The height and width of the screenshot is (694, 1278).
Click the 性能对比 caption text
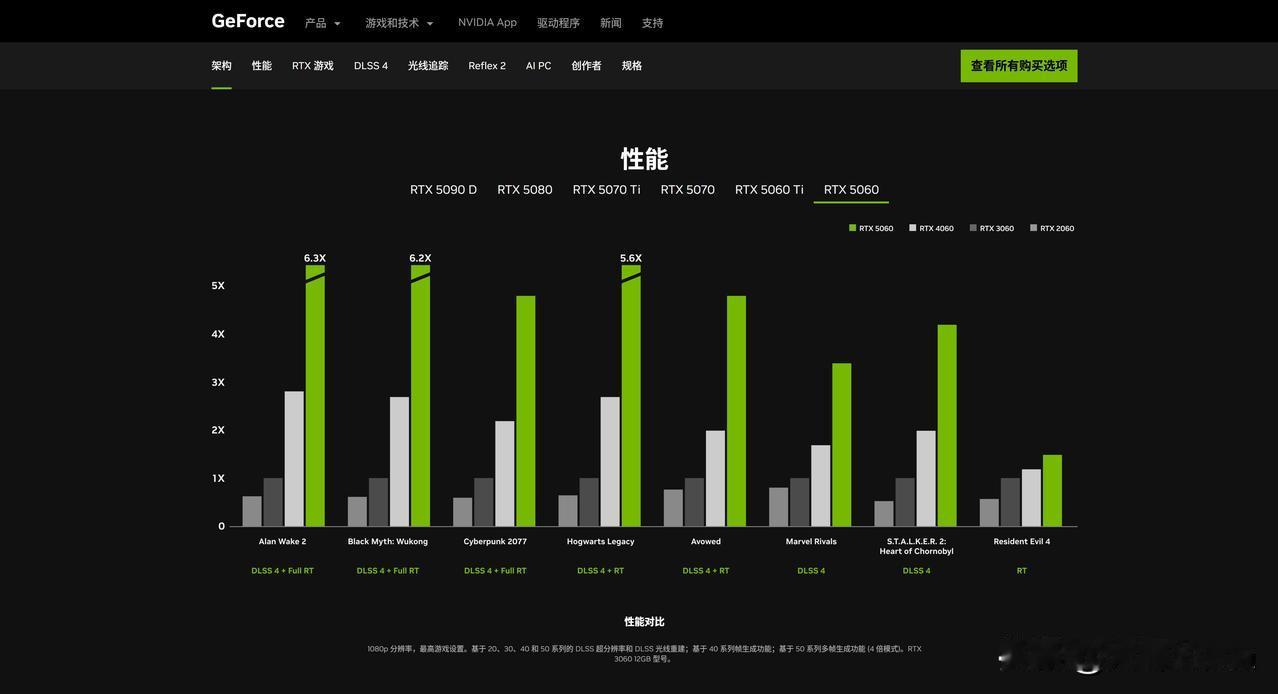tap(644, 622)
